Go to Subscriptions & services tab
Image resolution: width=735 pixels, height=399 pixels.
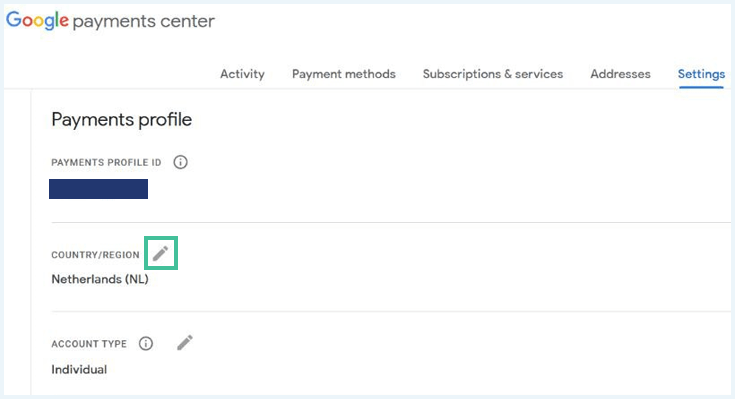493,74
